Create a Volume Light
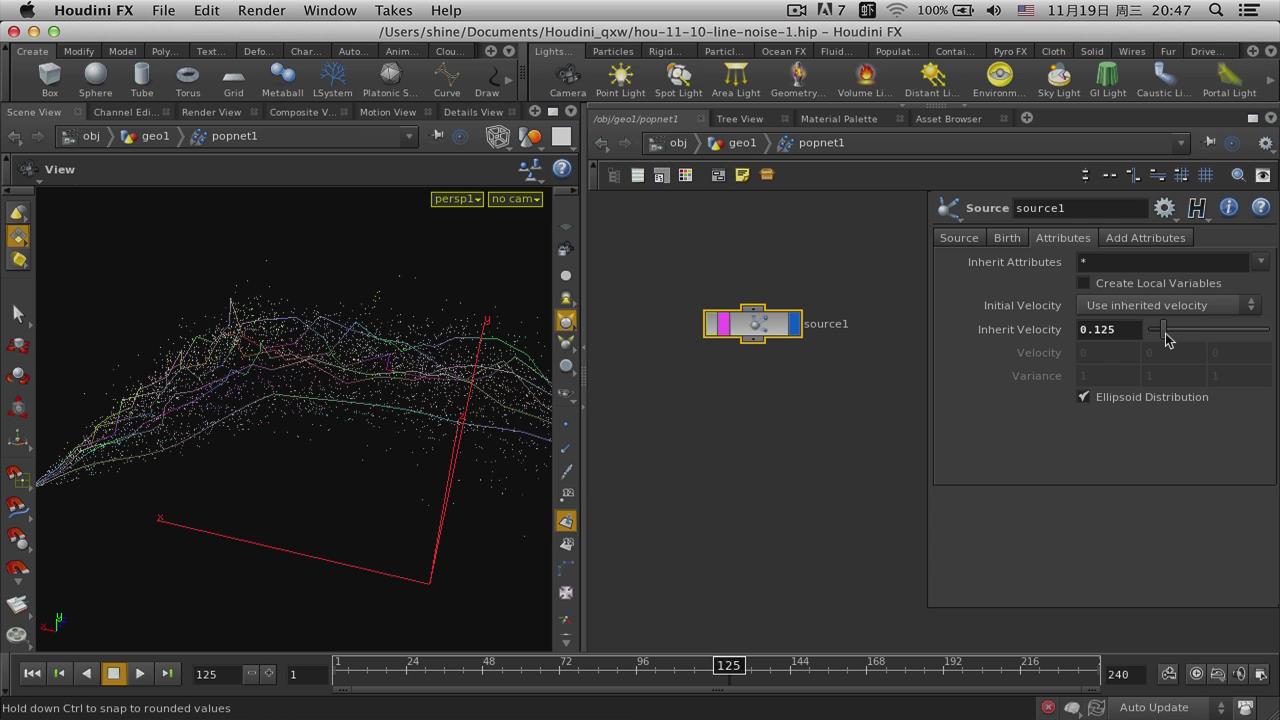 point(865,79)
